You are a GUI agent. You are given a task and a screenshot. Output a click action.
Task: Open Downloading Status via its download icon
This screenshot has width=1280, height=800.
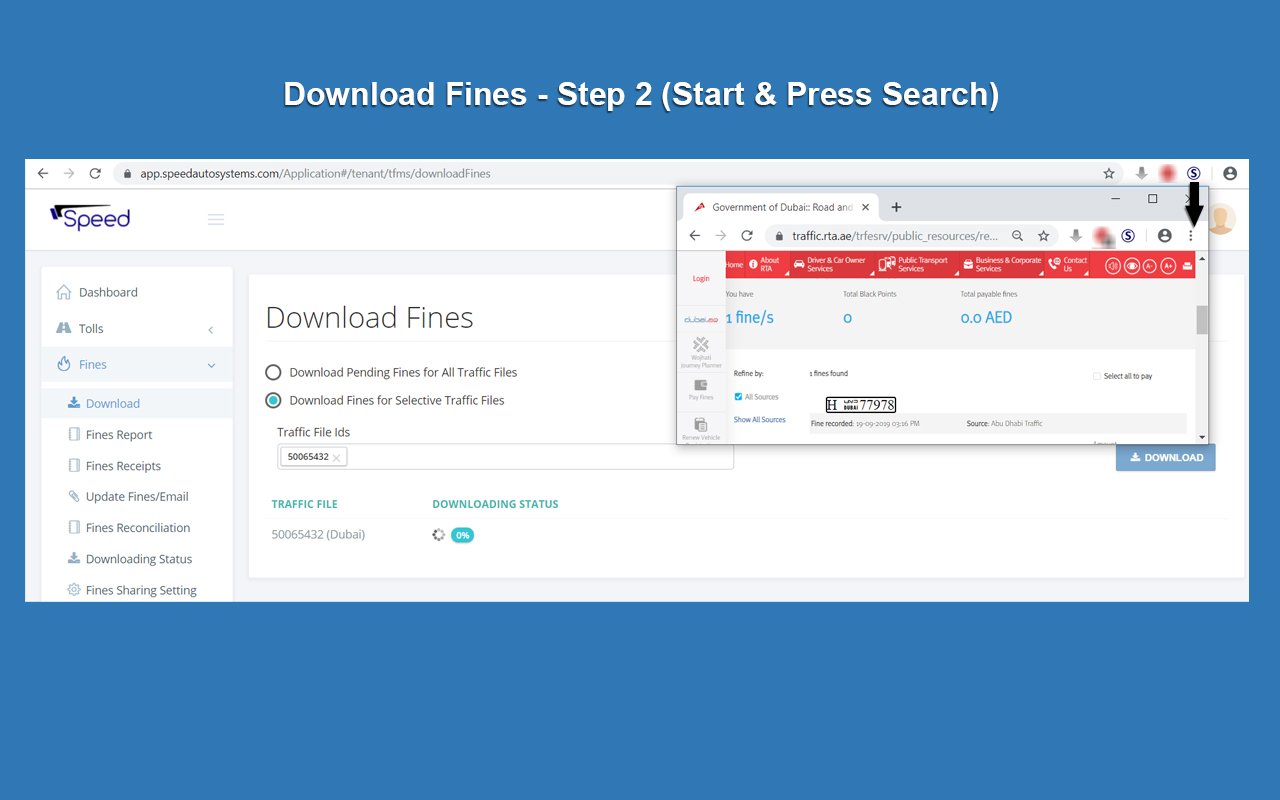point(73,558)
